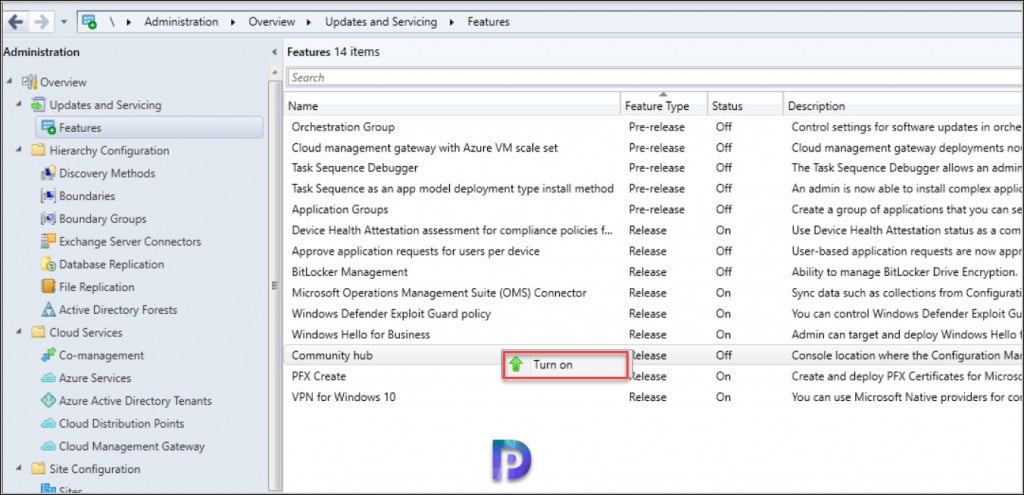Click scroll-up arrow of navigation pane scrollbar

click(275, 72)
